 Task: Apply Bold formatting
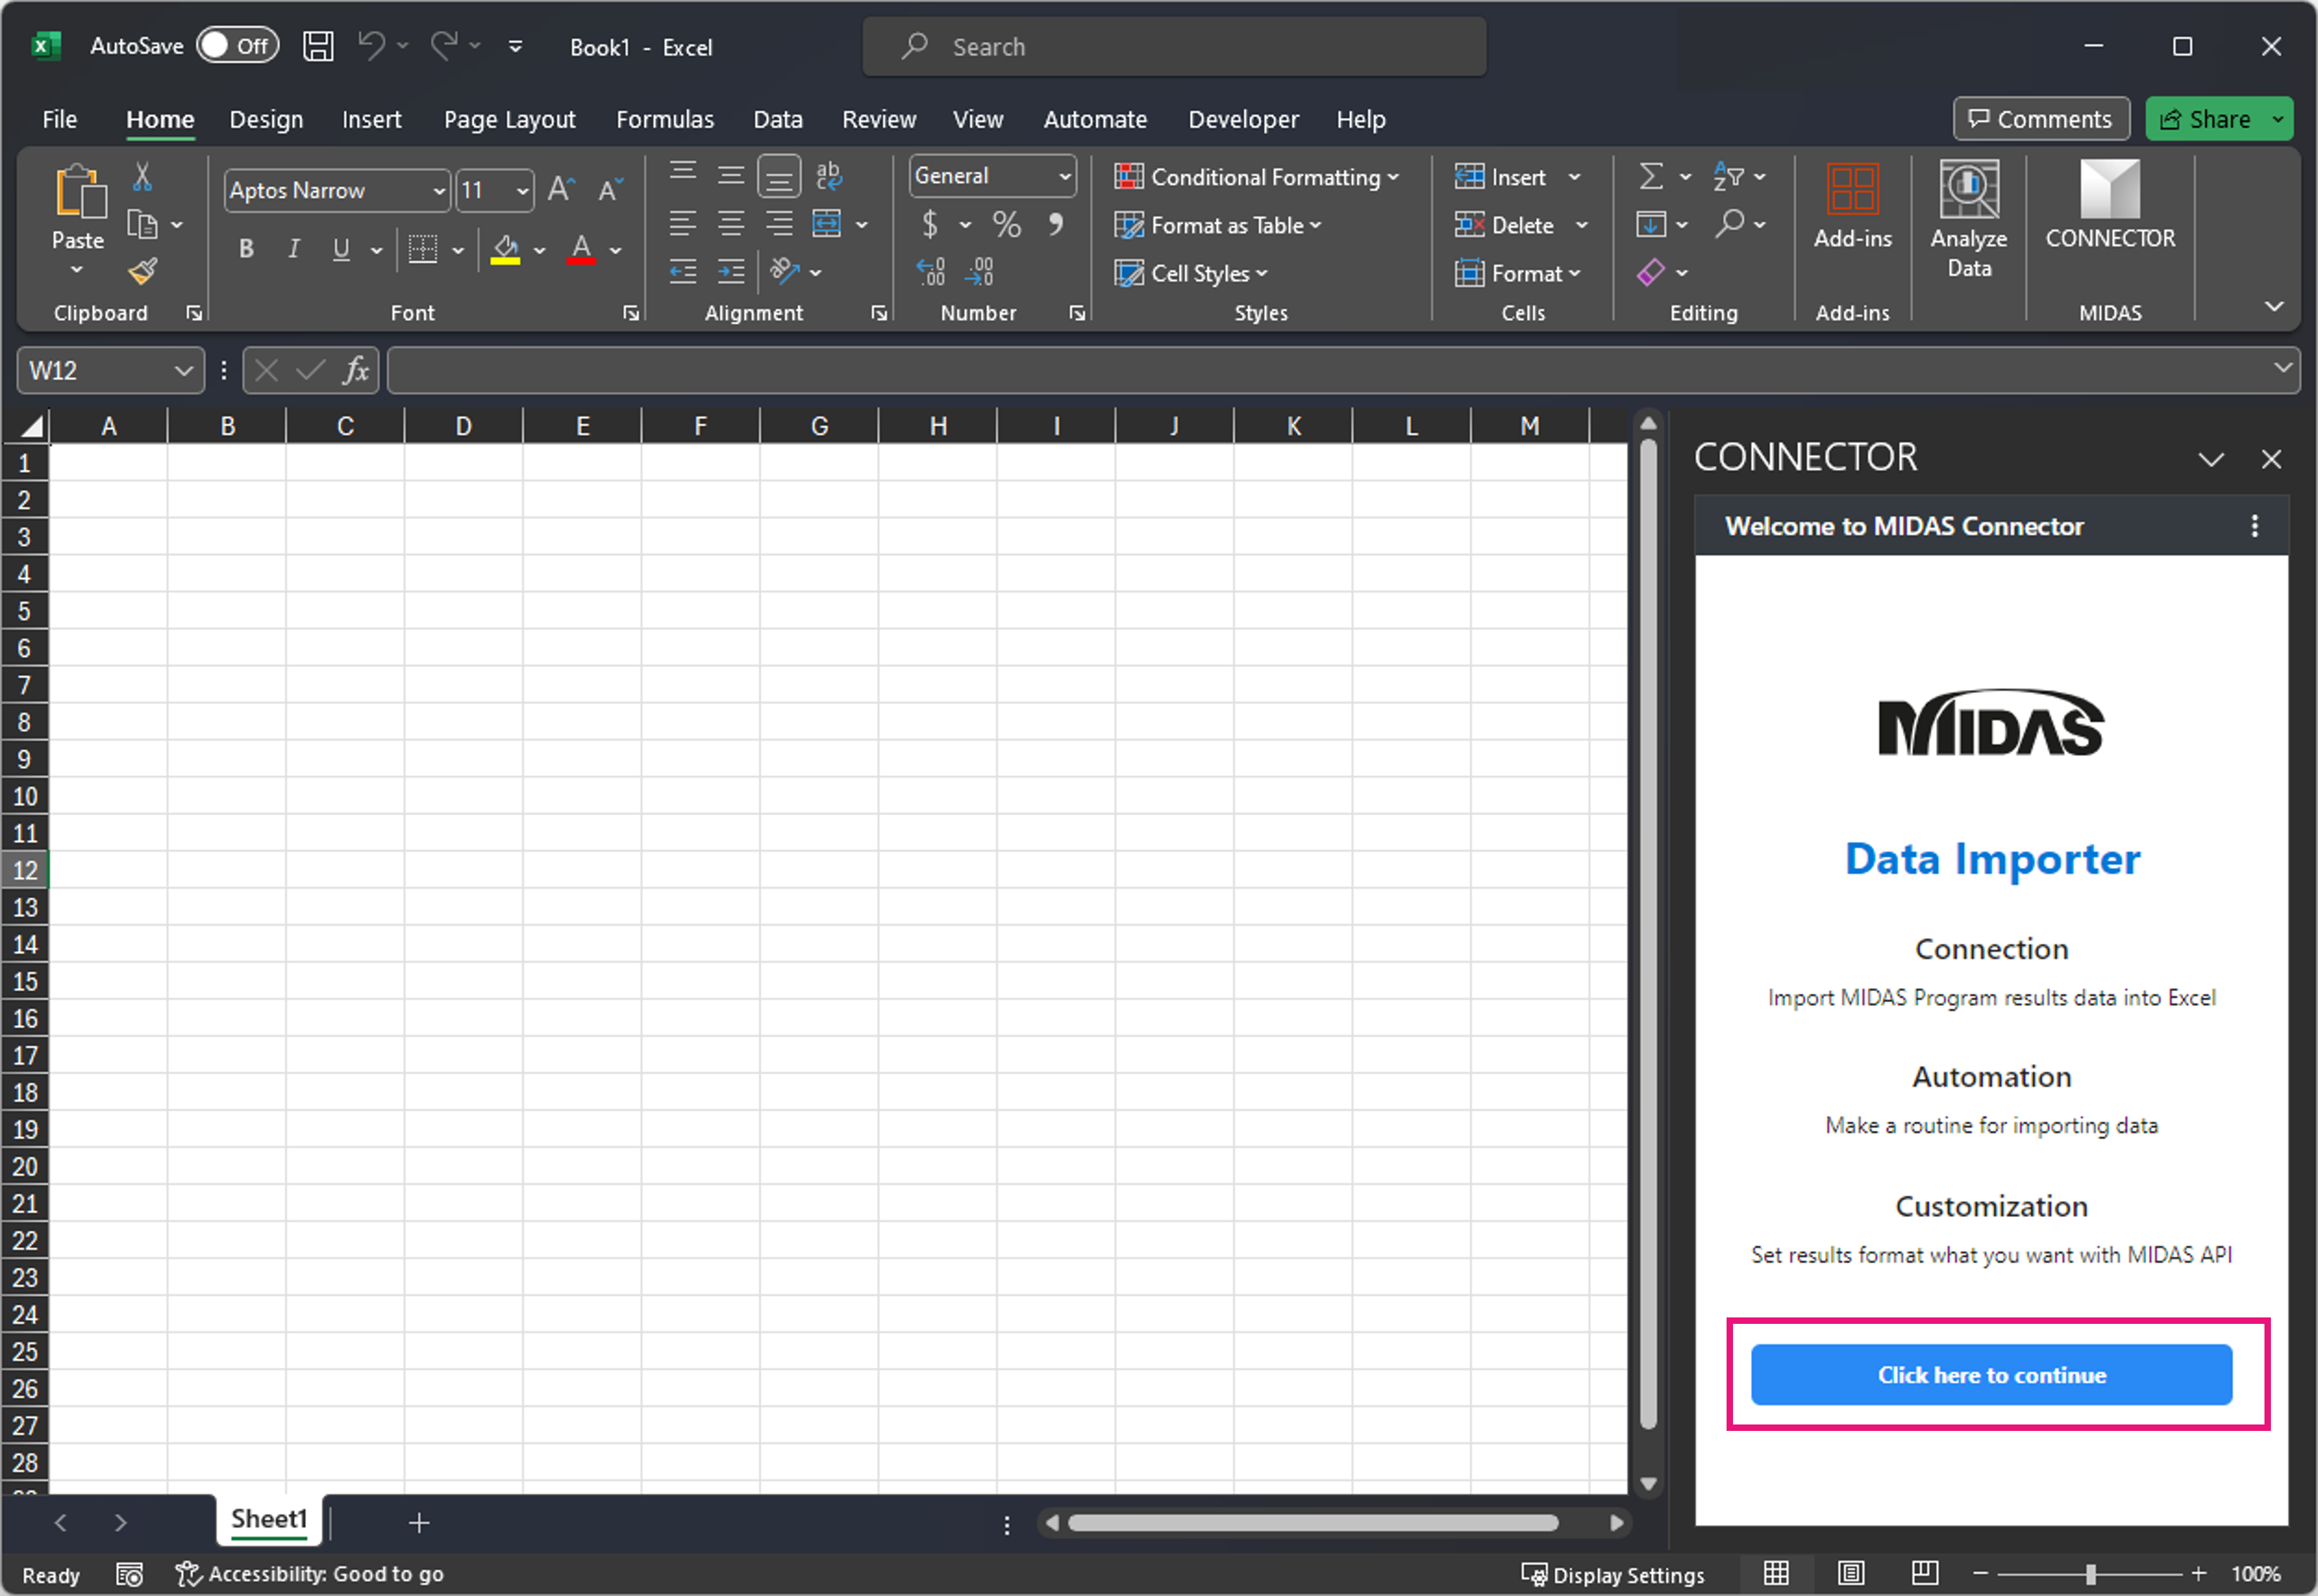(x=246, y=249)
